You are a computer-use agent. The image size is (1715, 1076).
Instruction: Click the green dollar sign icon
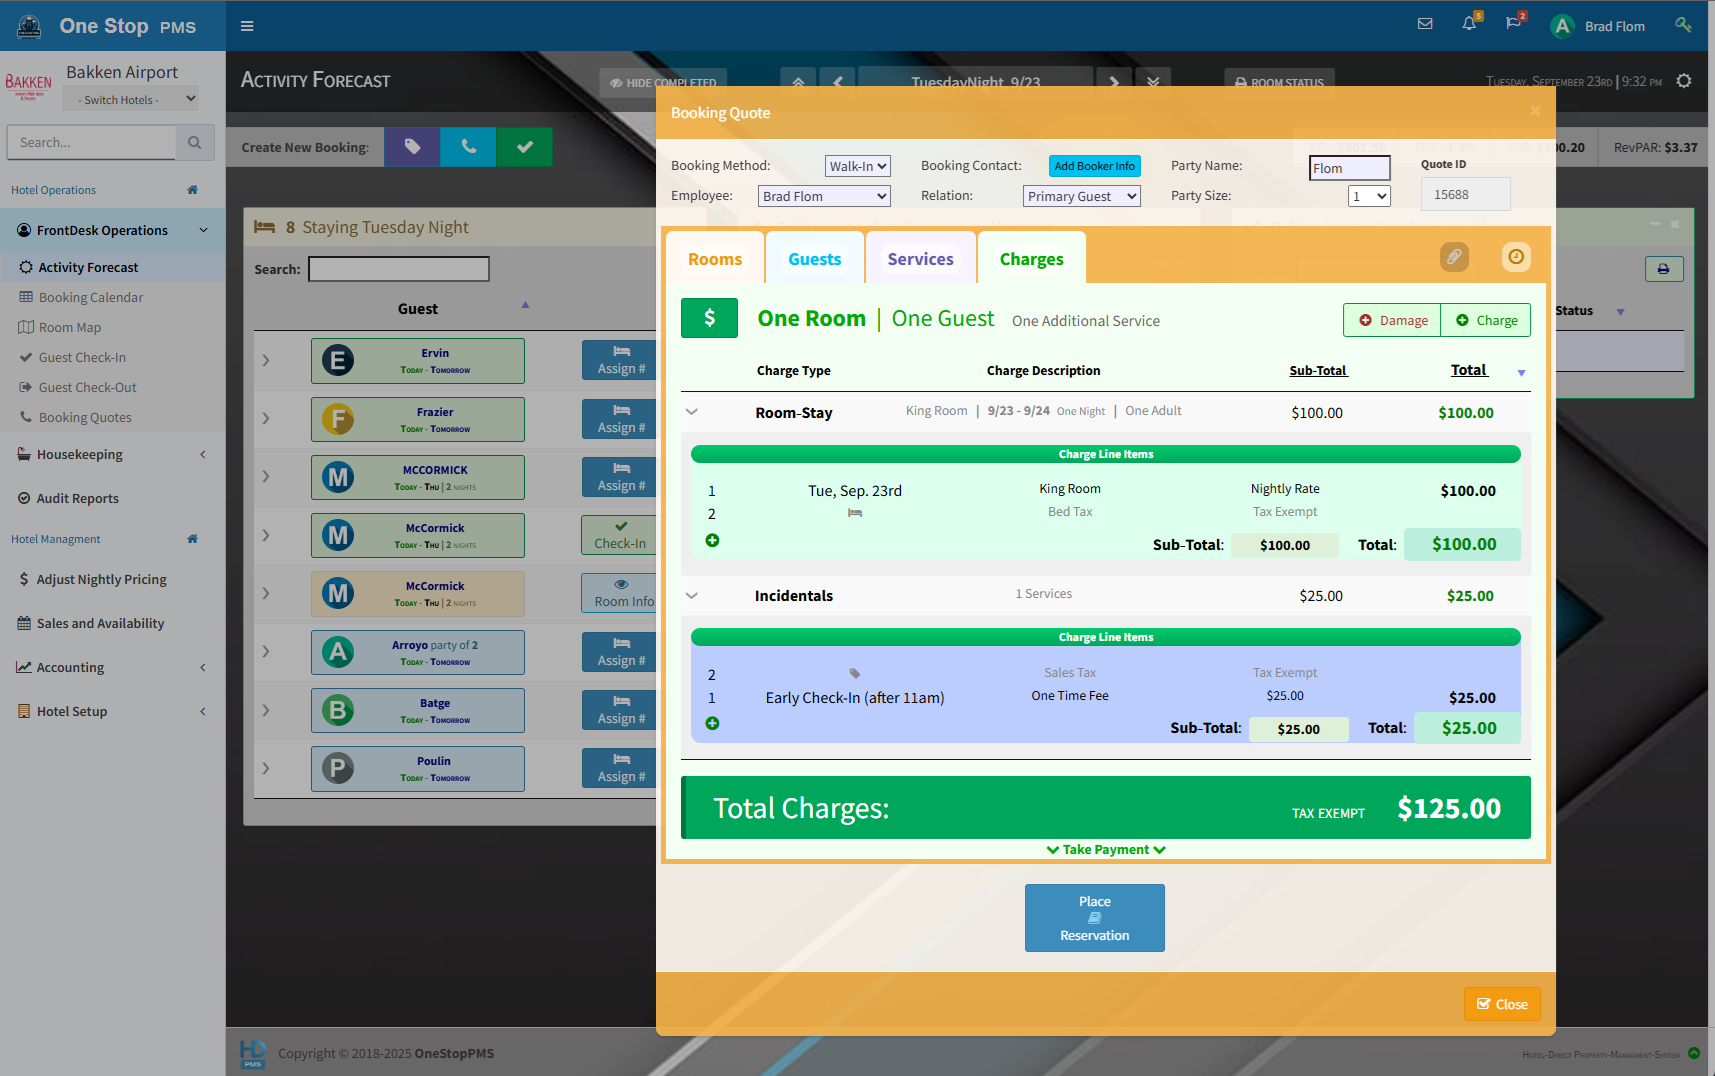(x=709, y=318)
